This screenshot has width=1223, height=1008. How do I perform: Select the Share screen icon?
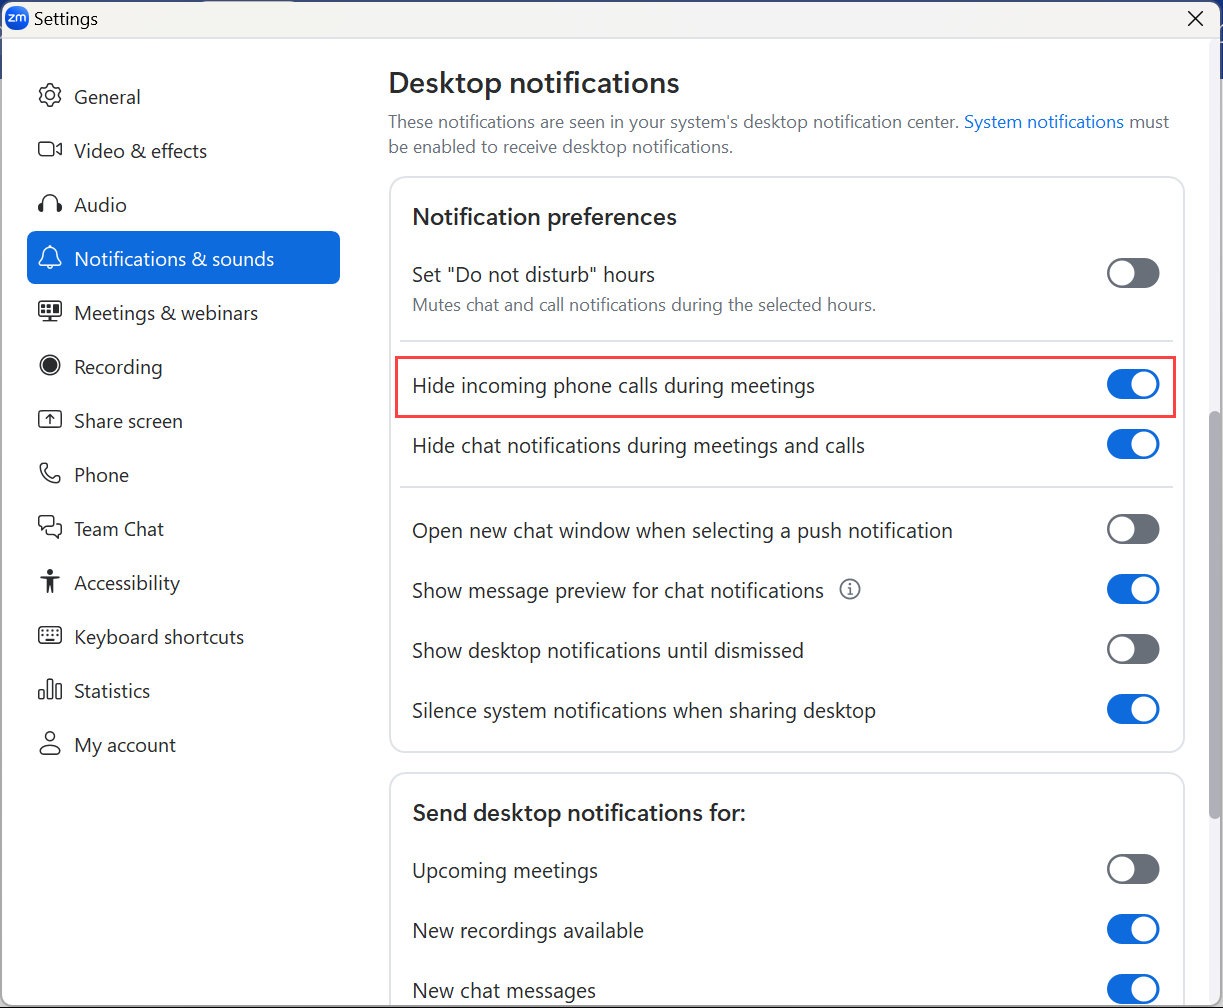pos(49,420)
